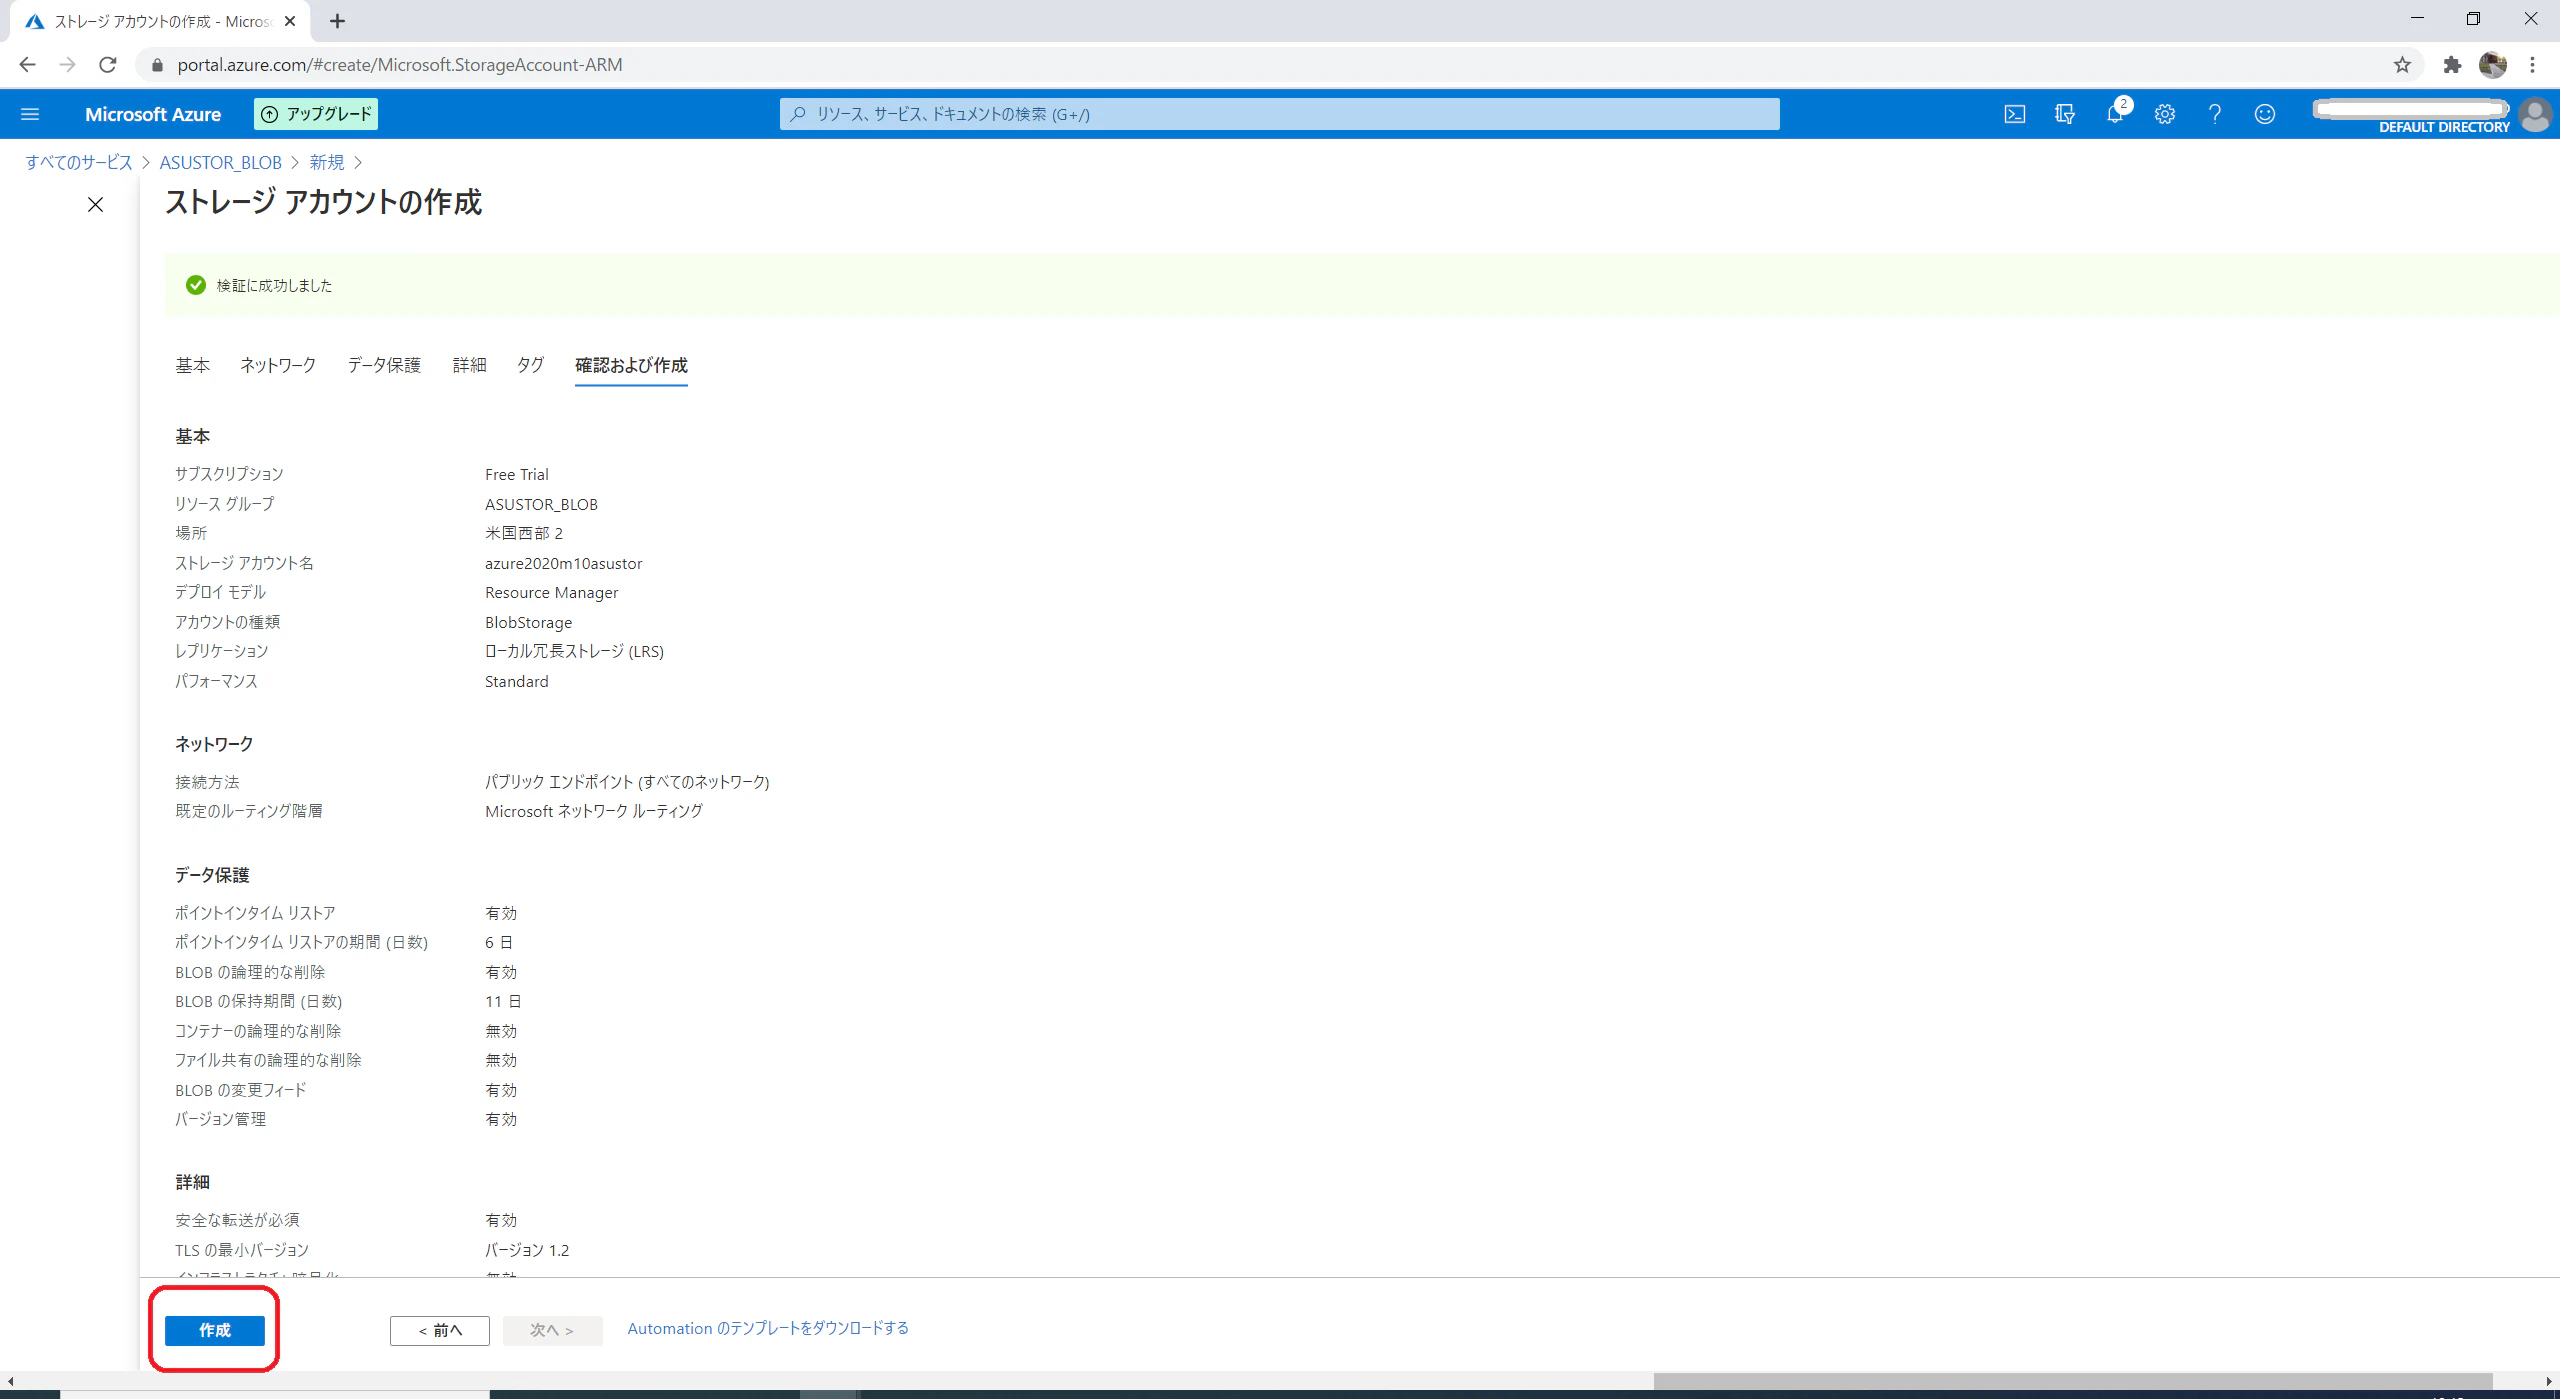Open the feedback smiley icon
This screenshot has height=1399, width=2560.
2265,114
